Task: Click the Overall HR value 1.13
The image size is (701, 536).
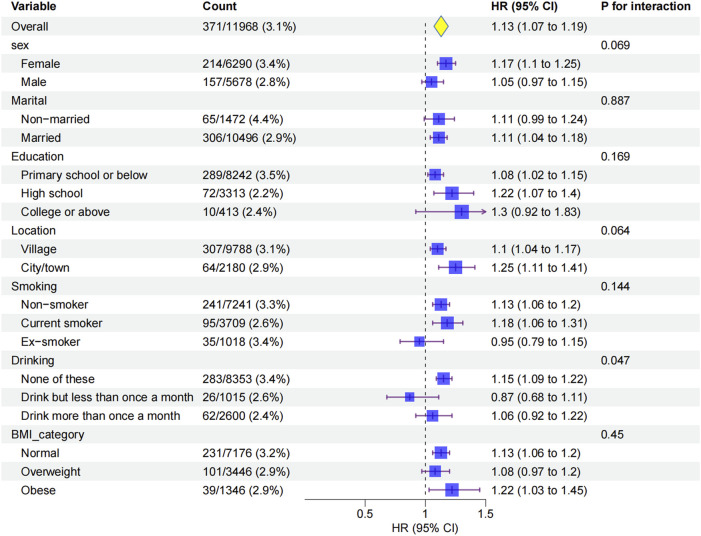Action: point(502,27)
